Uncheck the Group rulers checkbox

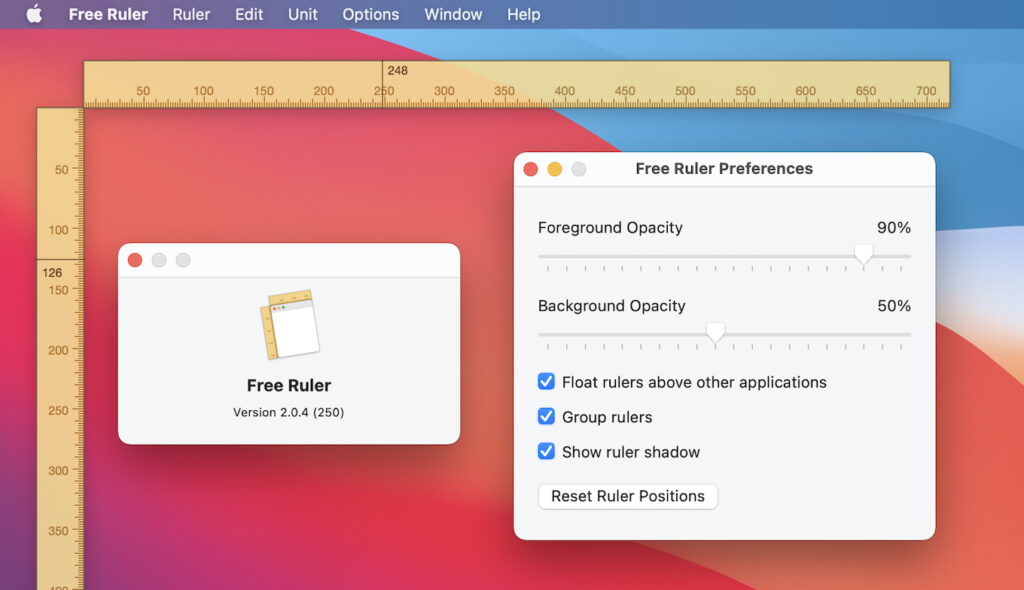click(547, 417)
